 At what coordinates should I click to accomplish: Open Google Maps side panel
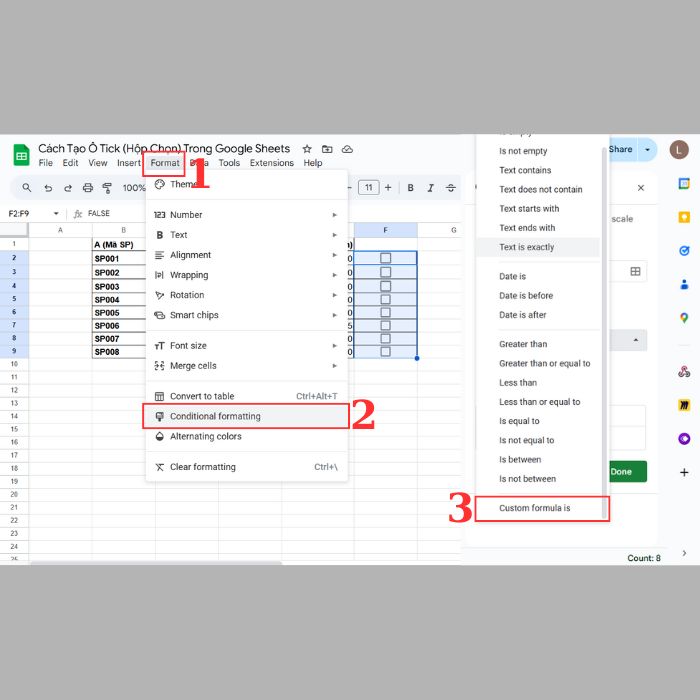684,318
